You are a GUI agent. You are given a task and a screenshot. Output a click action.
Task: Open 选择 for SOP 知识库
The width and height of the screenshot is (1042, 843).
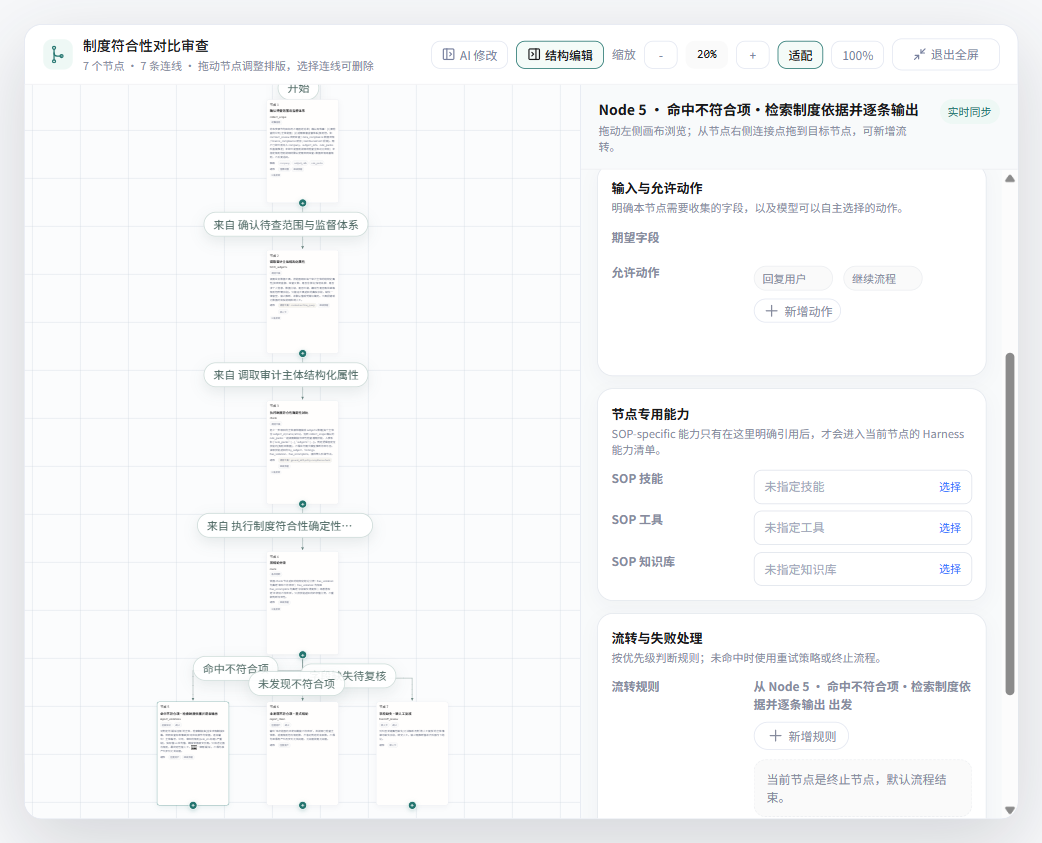[x=950, y=569]
